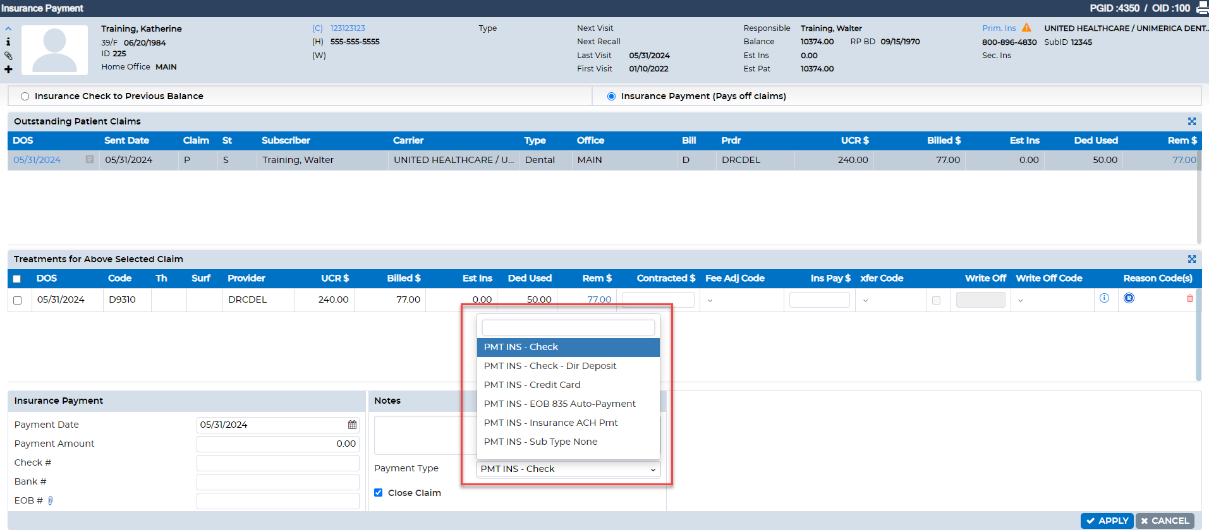Click the patient info icon
This screenshot has height=532, width=1209.
(x=8, y=43)
